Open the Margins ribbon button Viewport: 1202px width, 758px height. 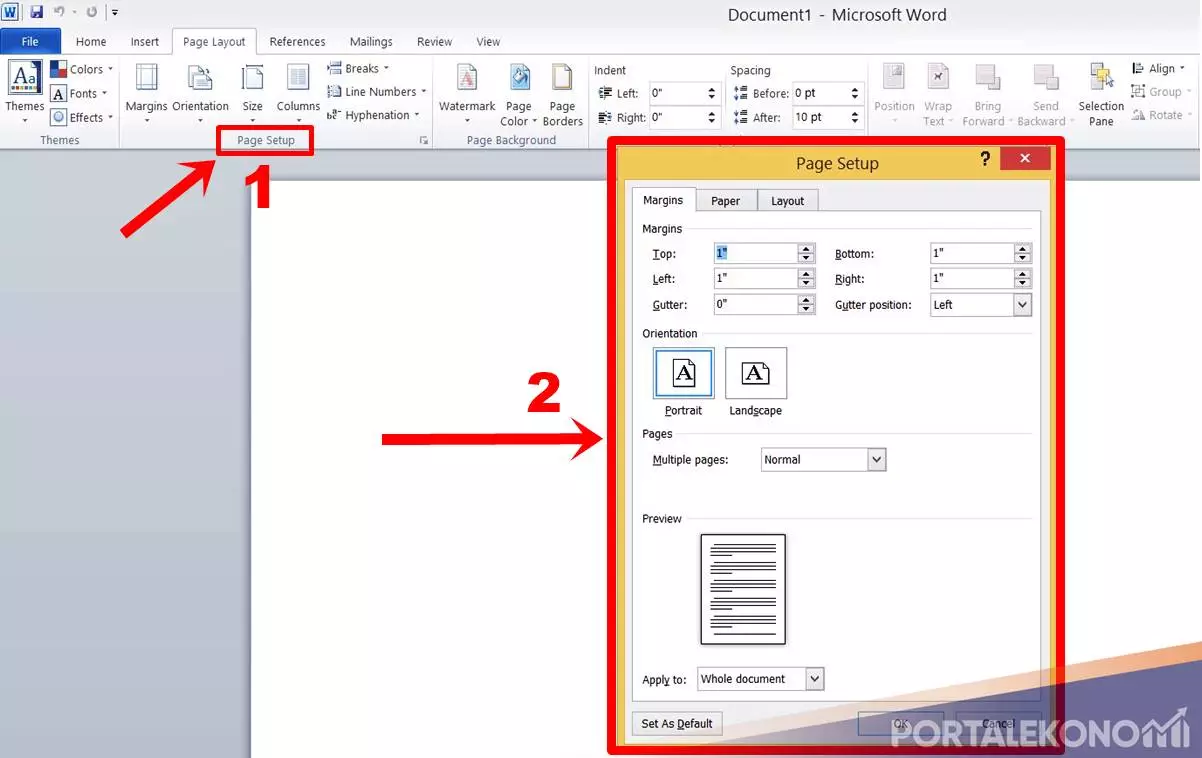click(146, 93)
